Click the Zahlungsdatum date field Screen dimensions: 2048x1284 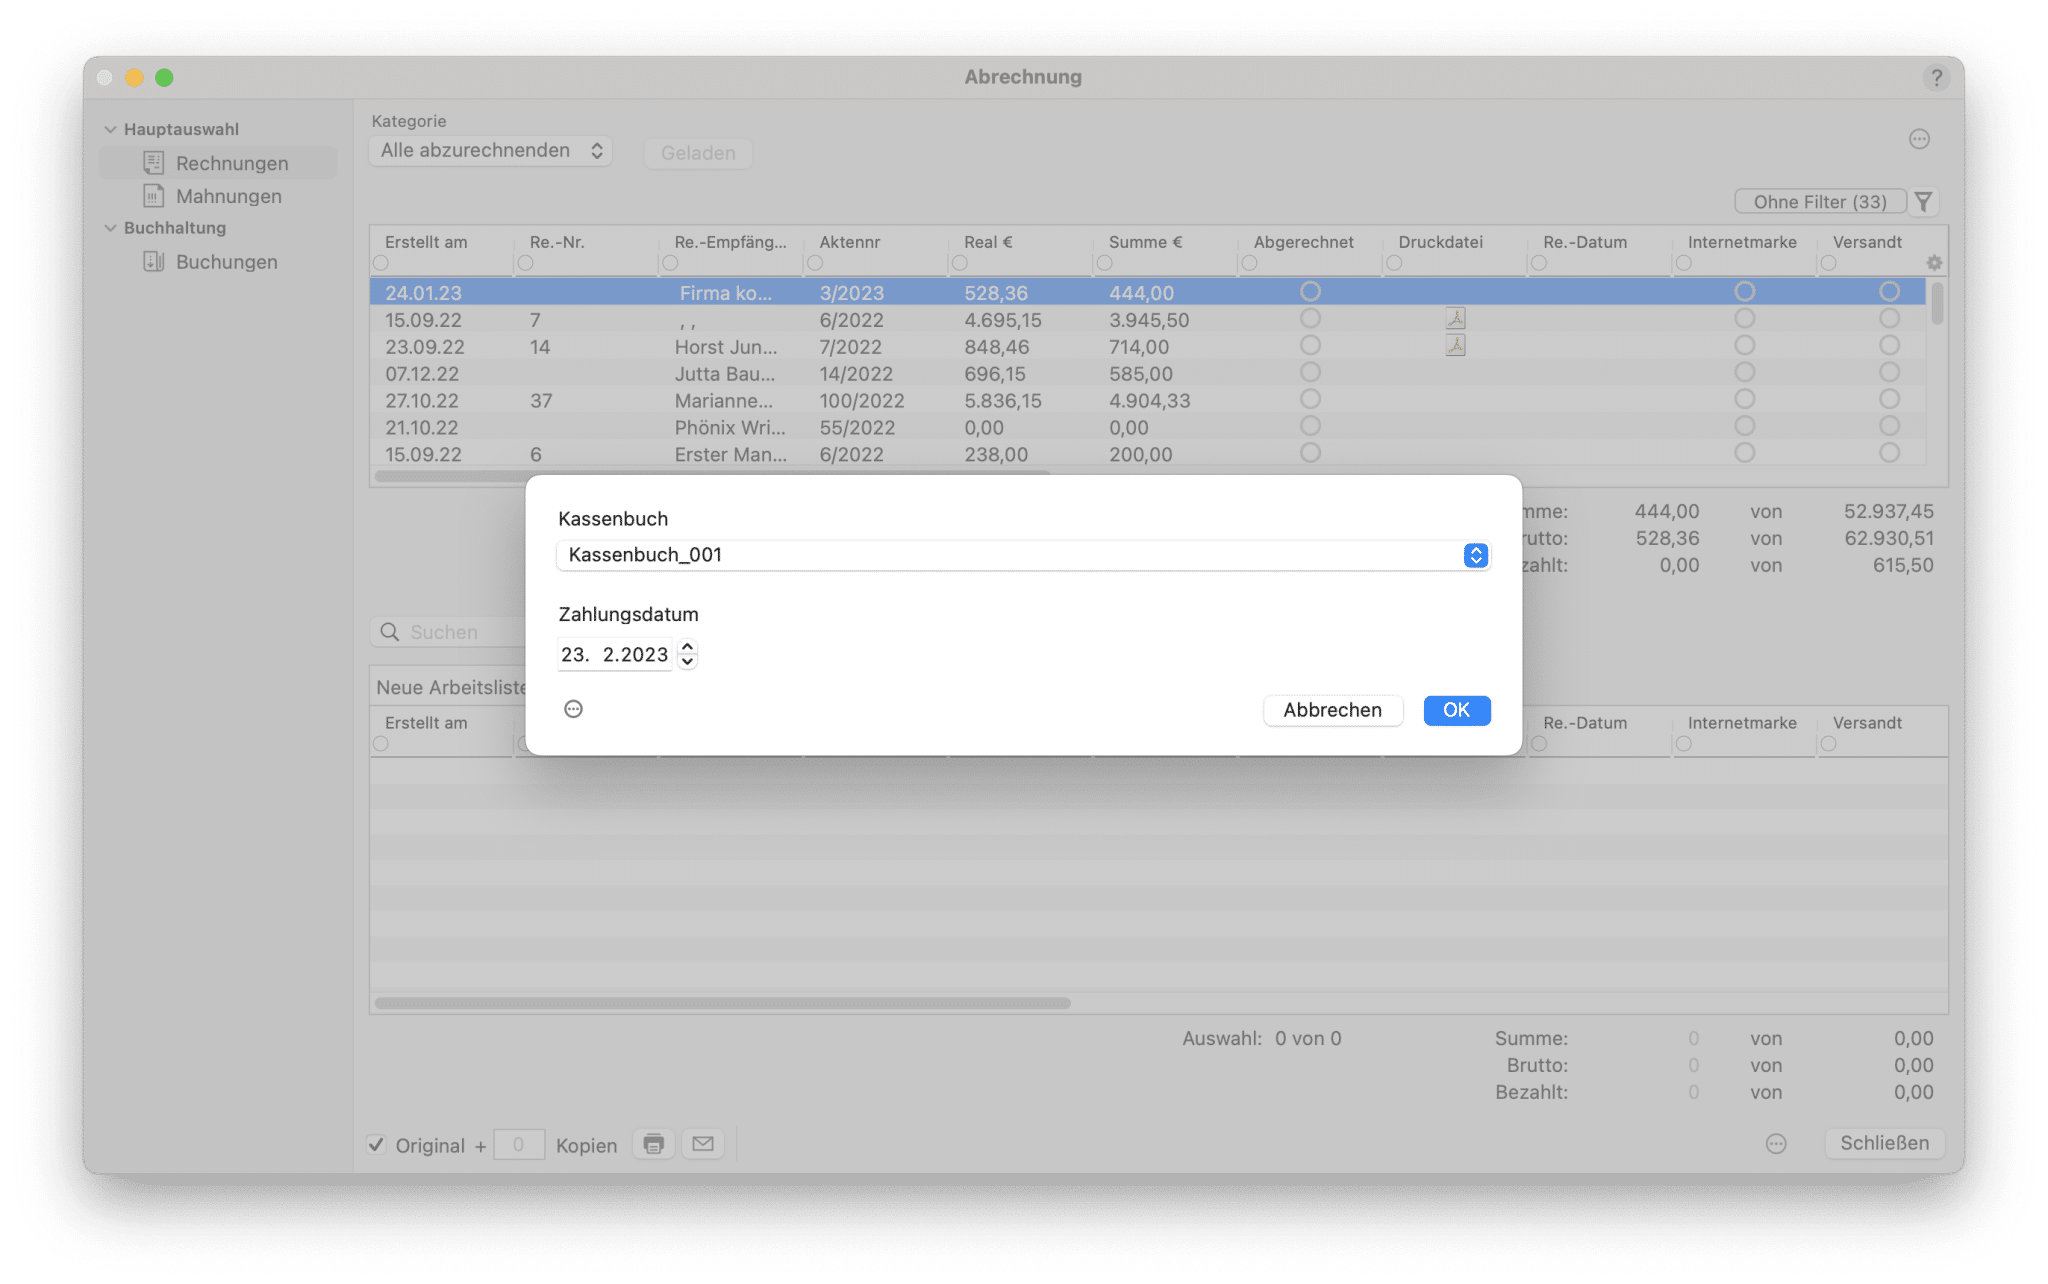pos(614,655)
